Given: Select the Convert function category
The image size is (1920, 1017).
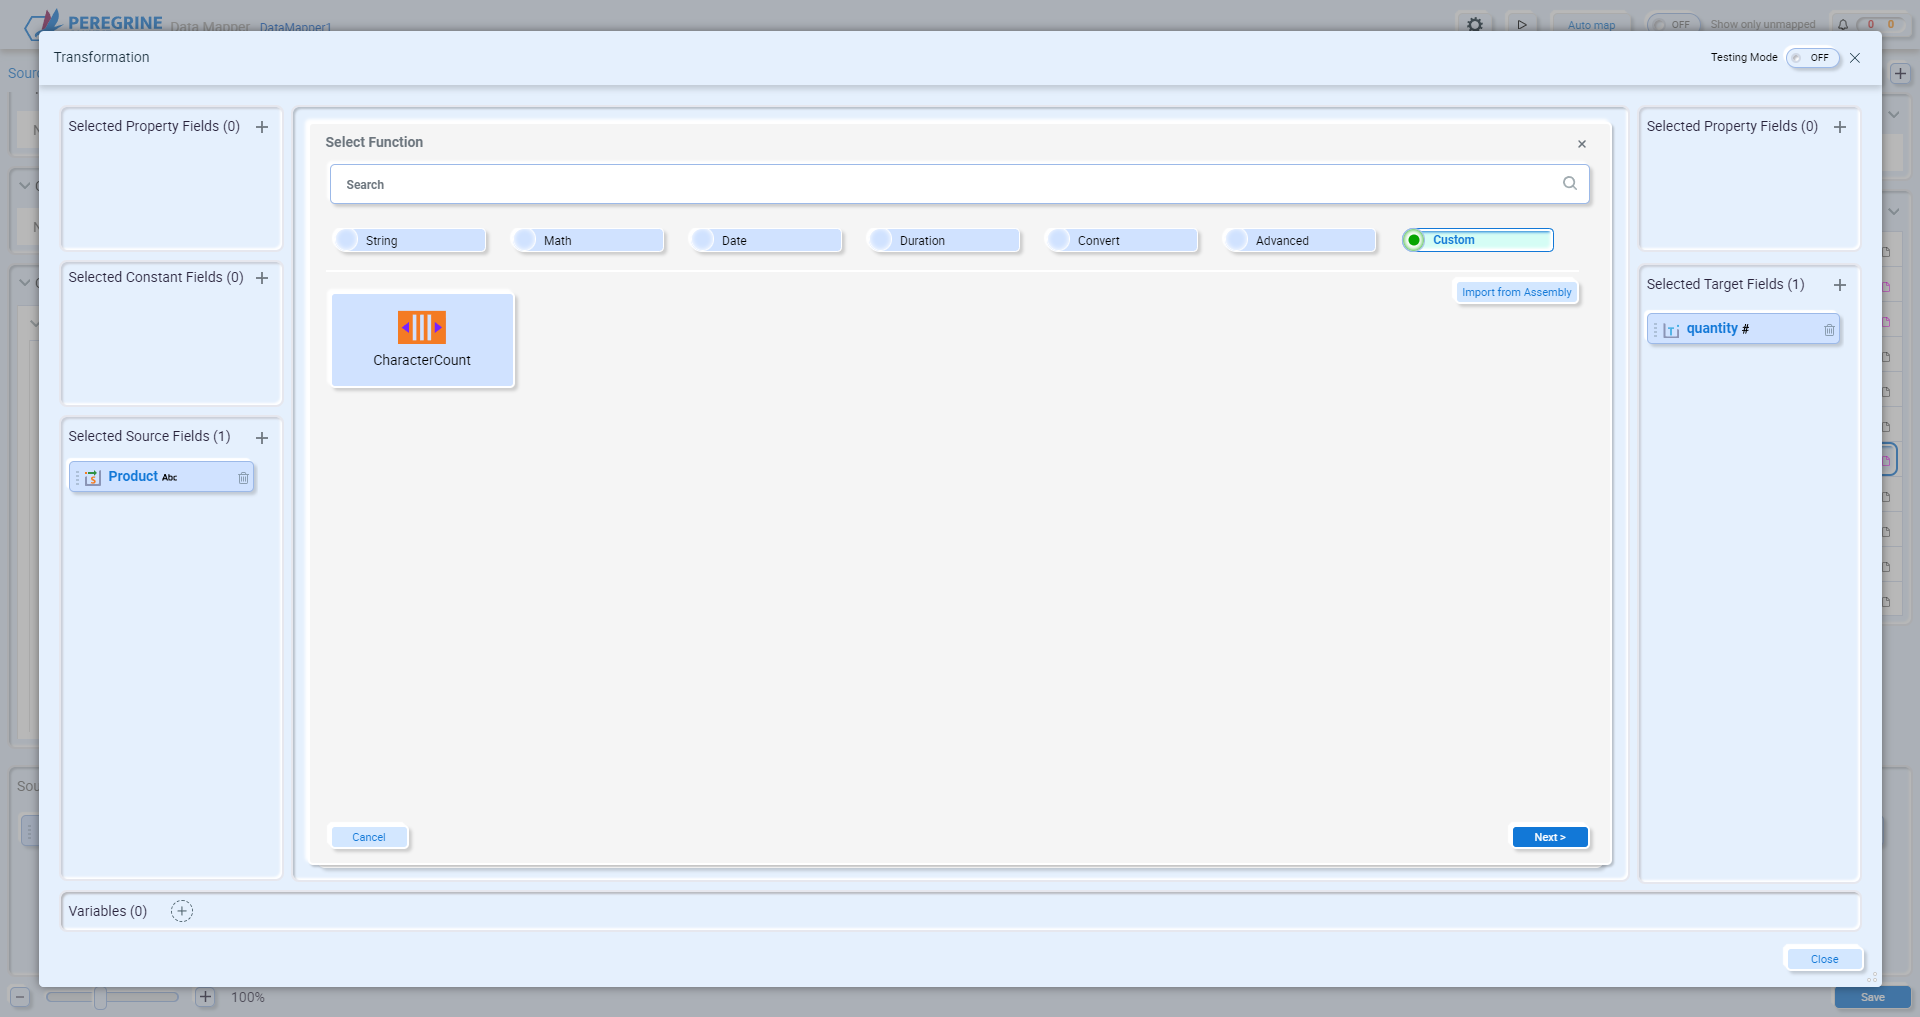Looking at the screenshot, I should 1122,241.
